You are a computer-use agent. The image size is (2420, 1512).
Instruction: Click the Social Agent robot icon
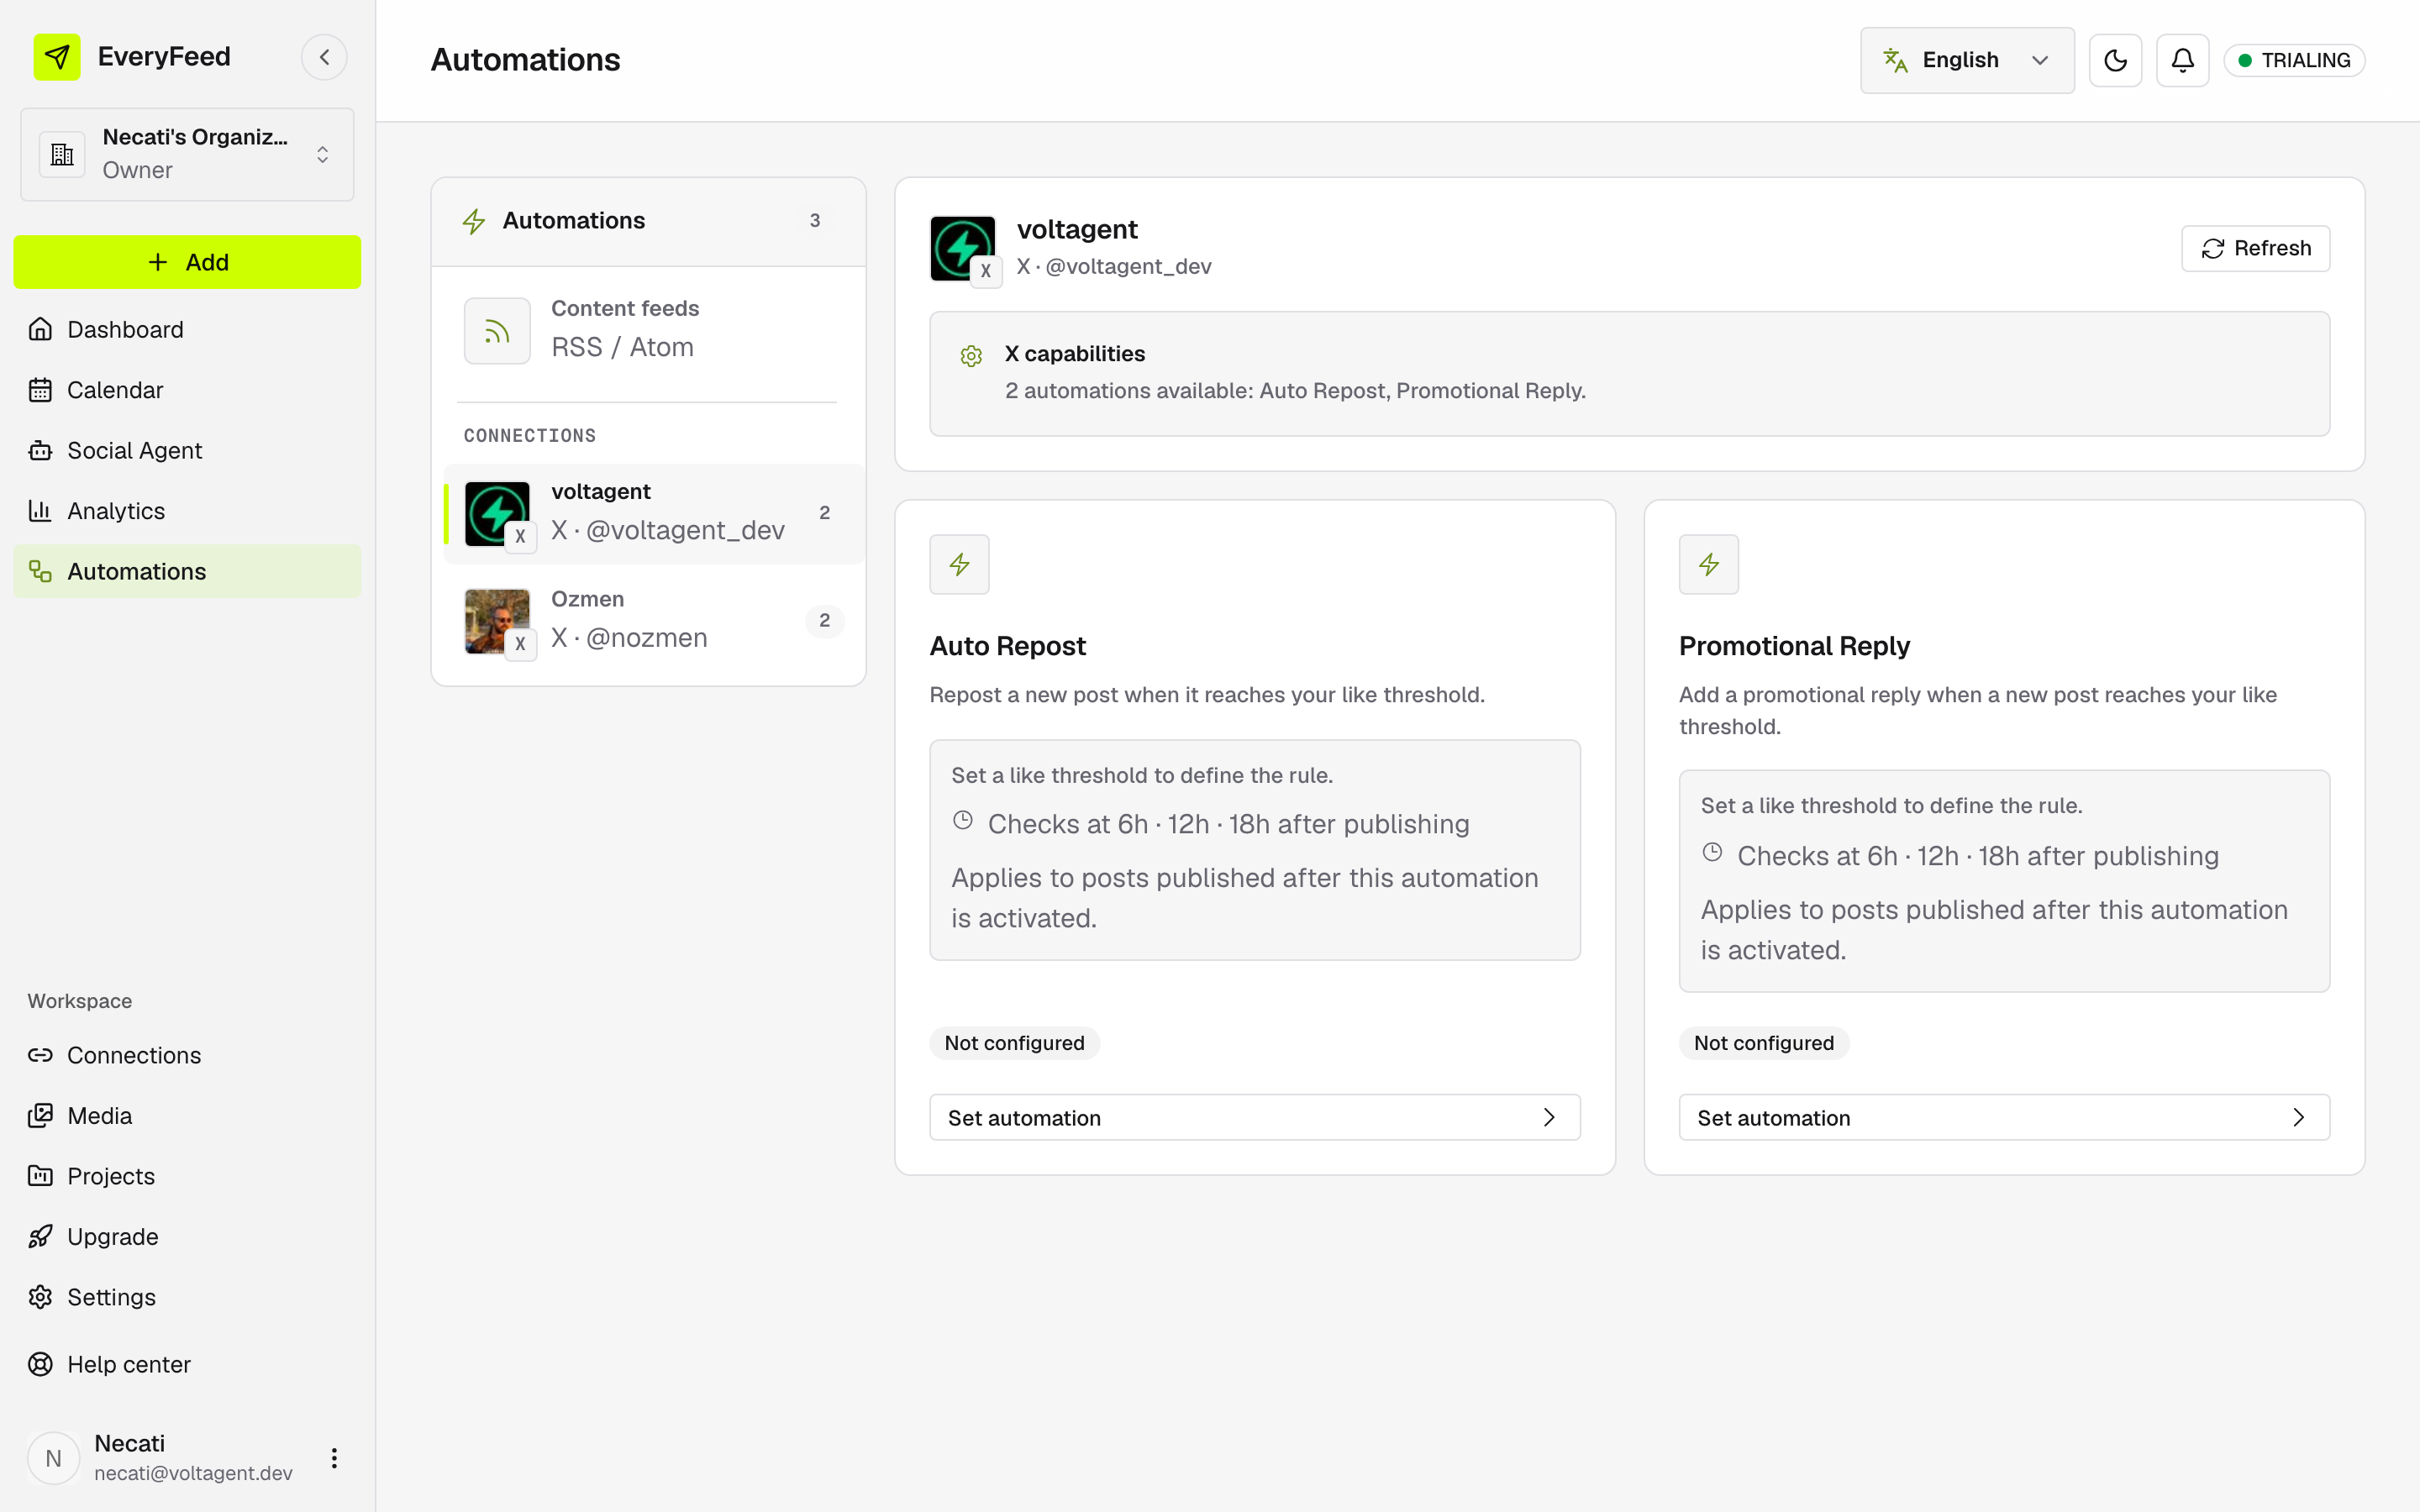(40, 450)
